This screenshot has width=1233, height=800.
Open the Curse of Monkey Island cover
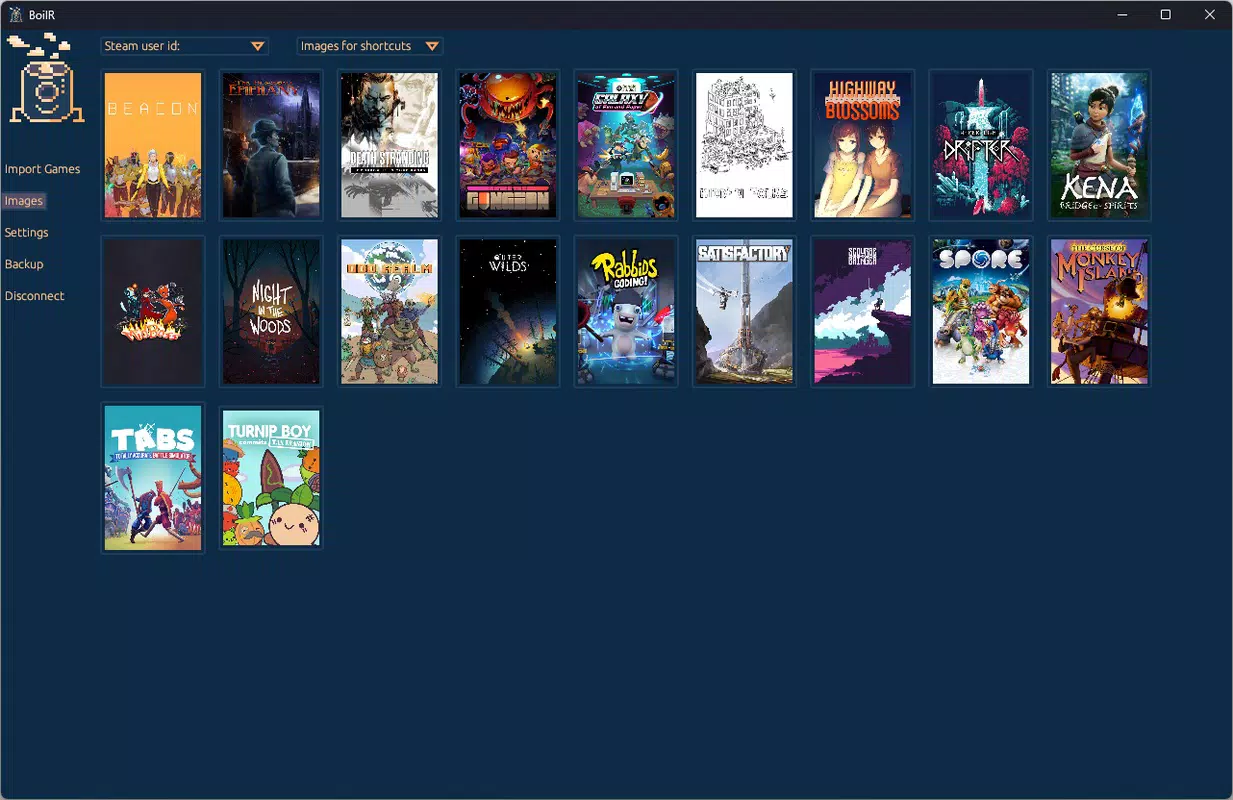click(x=1098, y=311)
